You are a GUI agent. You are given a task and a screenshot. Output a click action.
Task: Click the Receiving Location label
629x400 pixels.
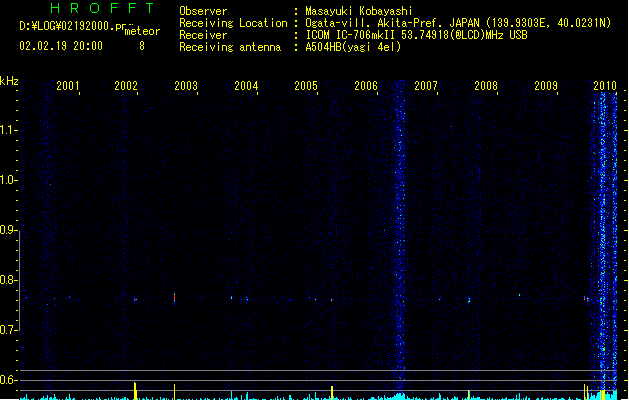pyautogui.click(x=233, y=23)
